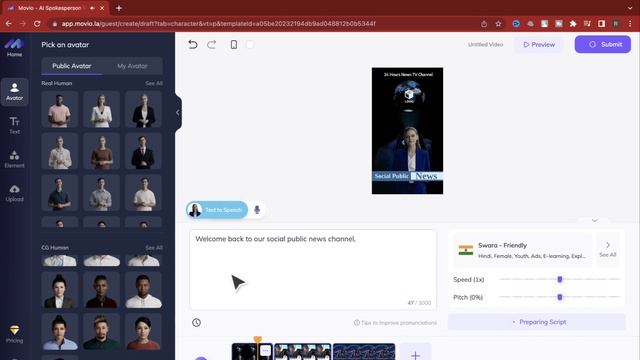Open the Movio Home logo
The image size is (640, 360).
pyautogui.click(x=14, y=47)
